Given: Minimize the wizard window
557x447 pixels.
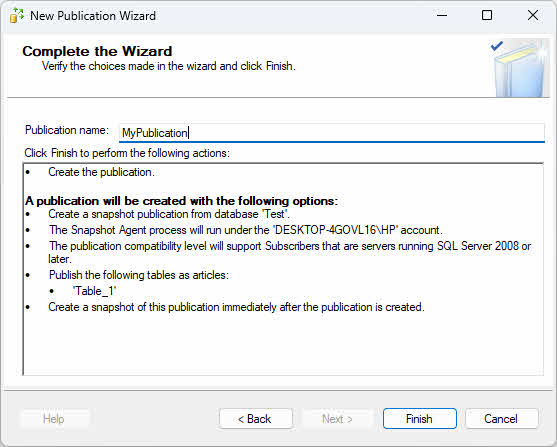Looking at the screenshot, I should pos(442,15).
